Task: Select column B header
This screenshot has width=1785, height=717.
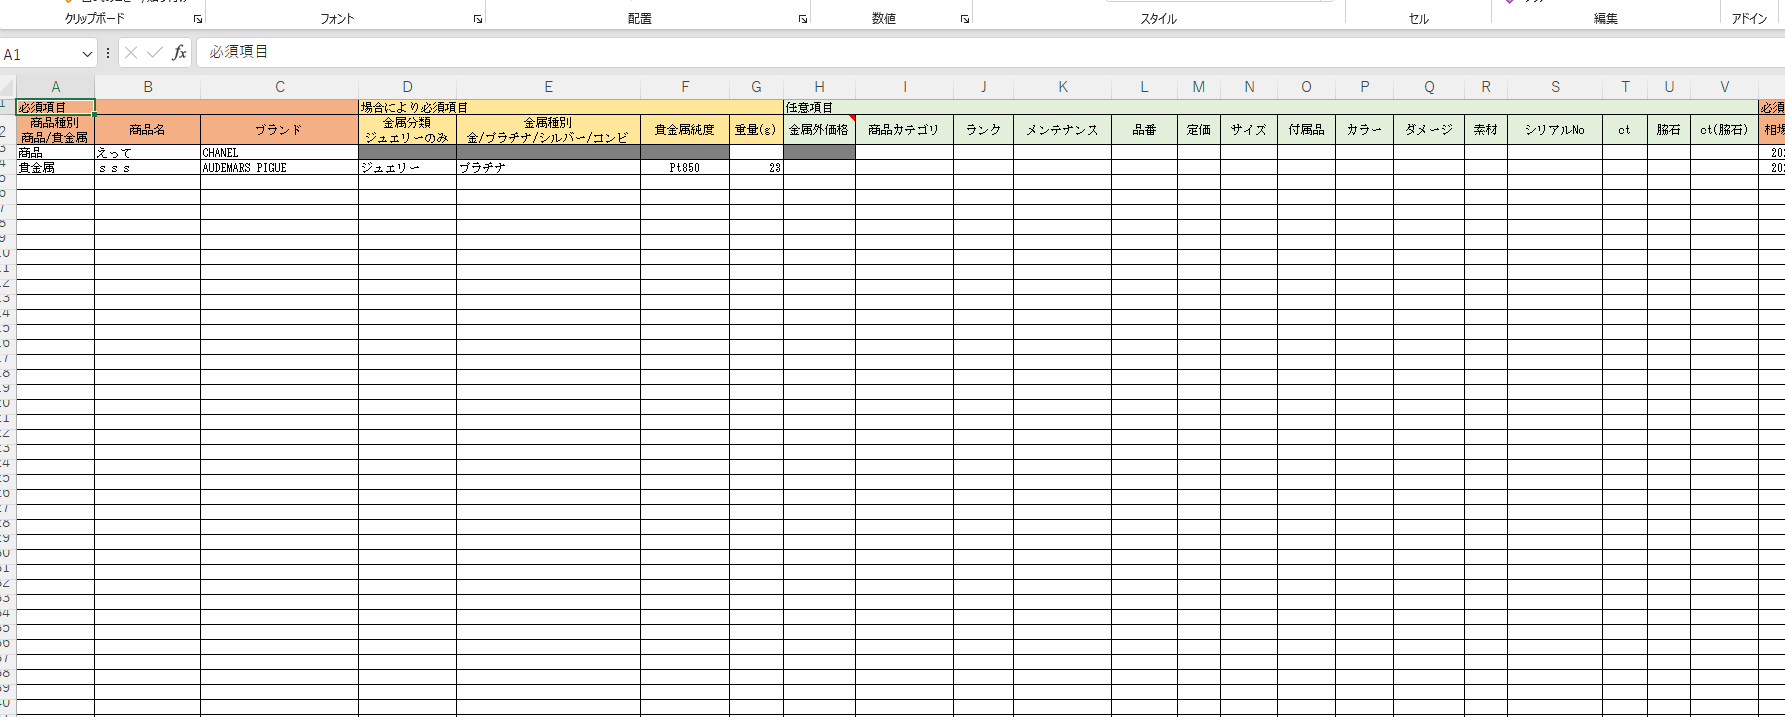Action: click(148, 87)
